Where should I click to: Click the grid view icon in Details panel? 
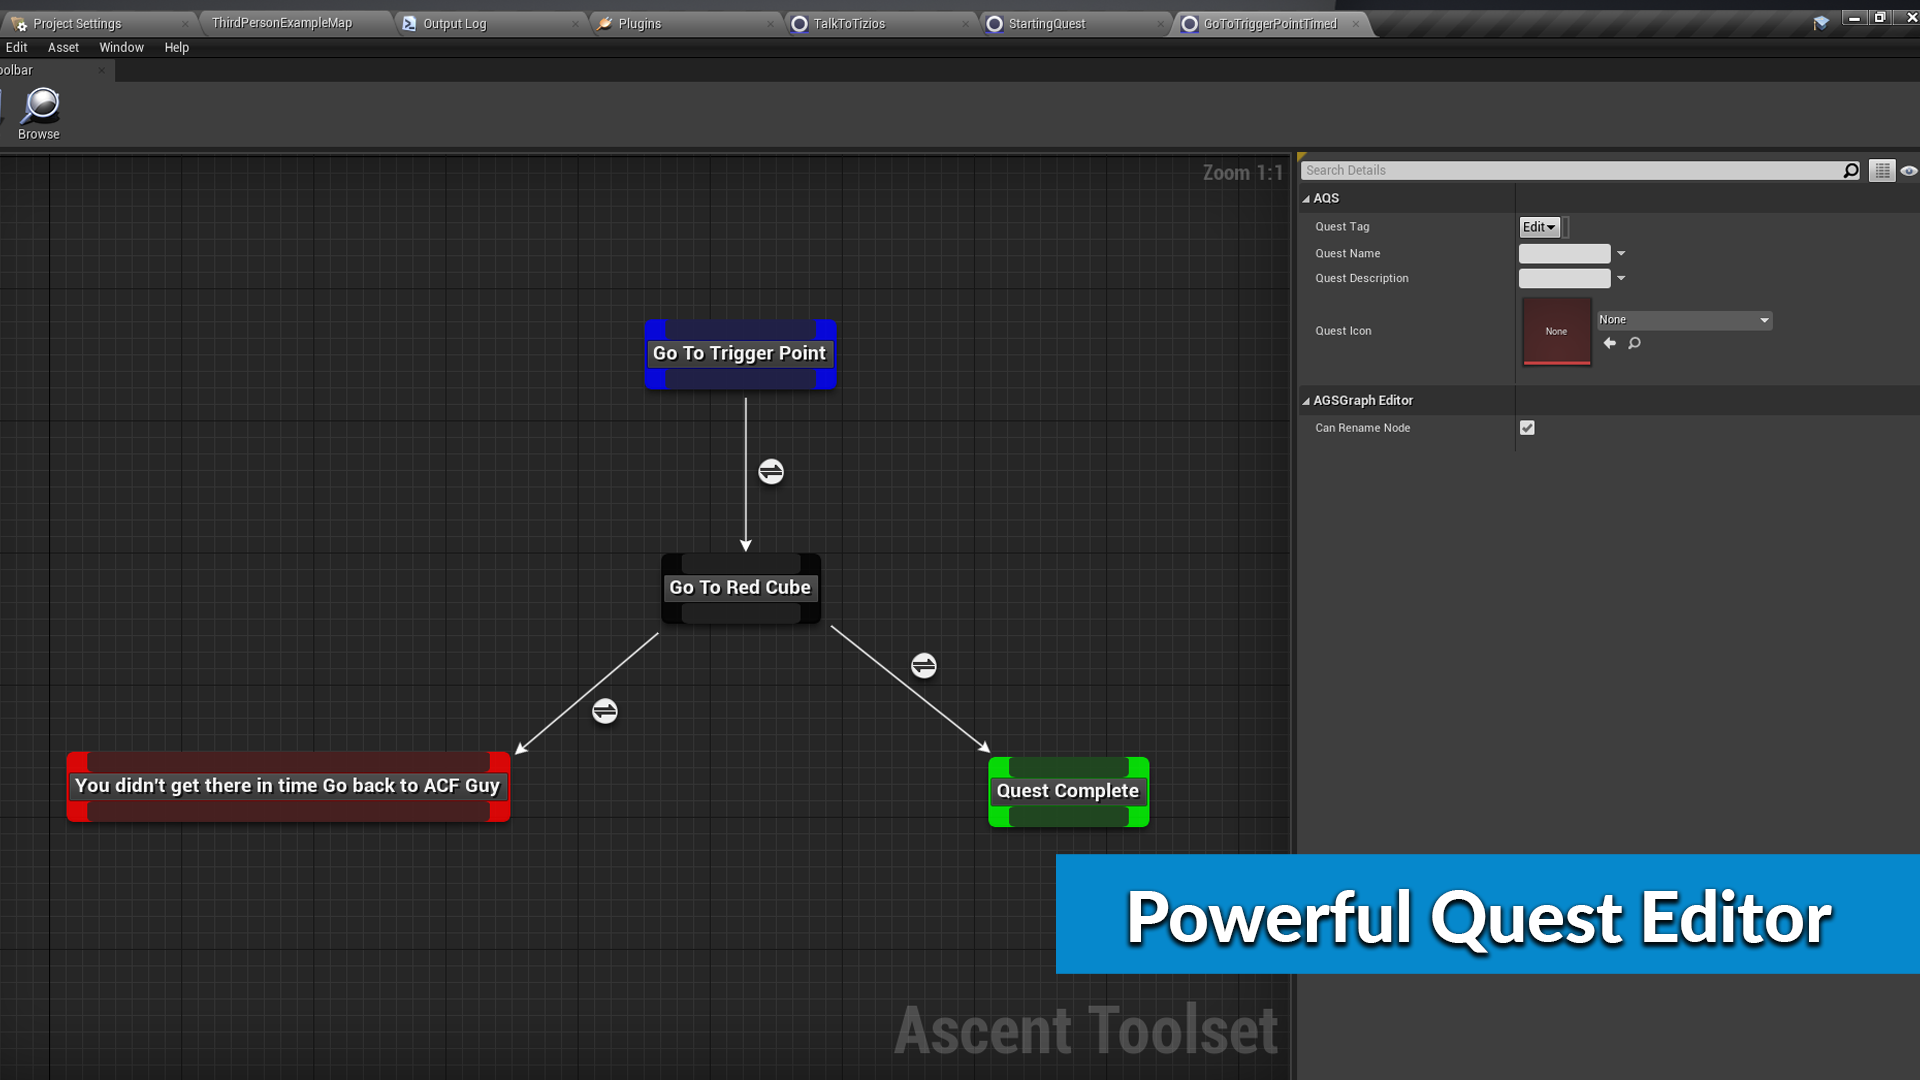point(1882,169)
